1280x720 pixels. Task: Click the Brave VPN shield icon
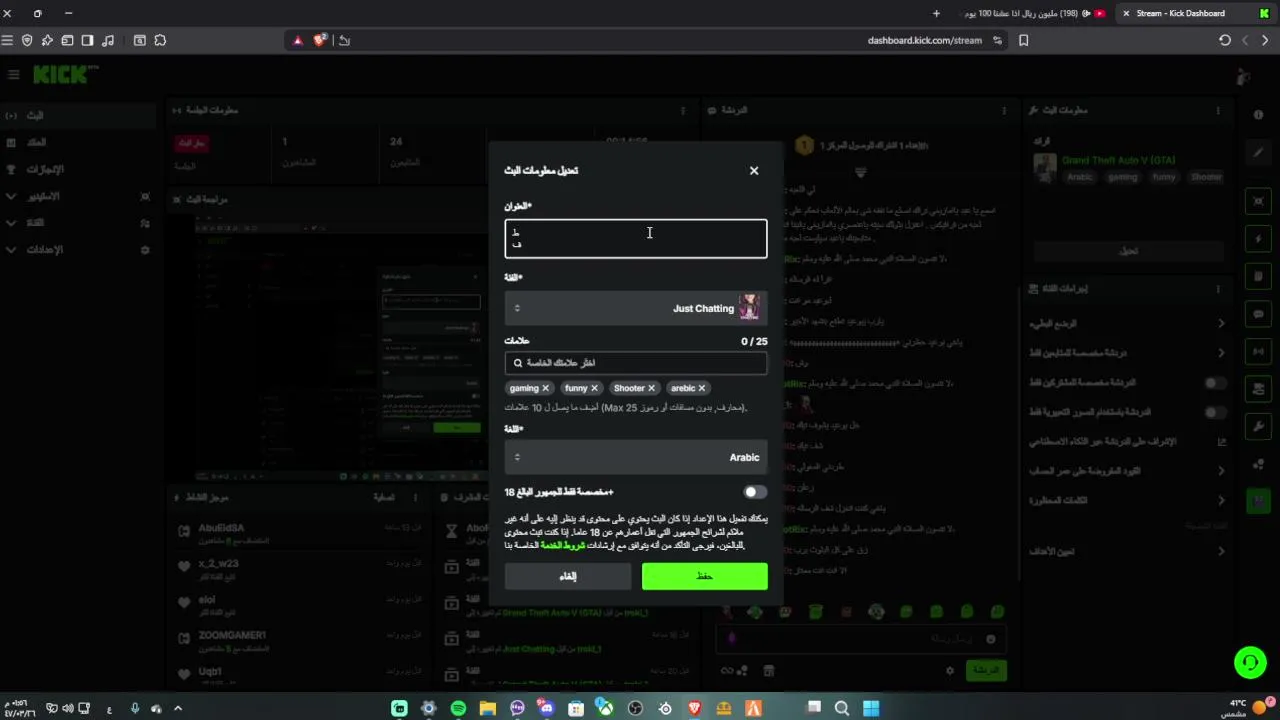click(27, 40)
